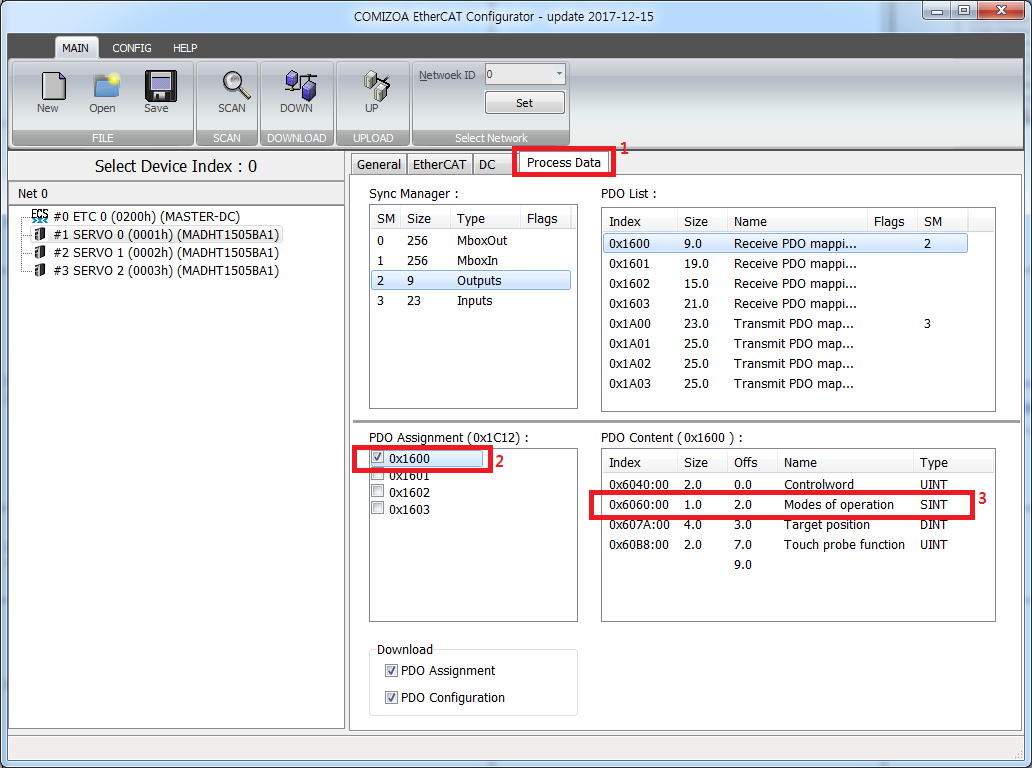Select SERVO 1 device in tree
The image size is (1032, 768).
point(165,252)
